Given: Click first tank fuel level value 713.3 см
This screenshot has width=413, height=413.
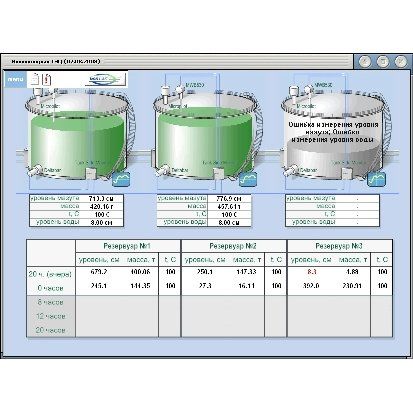Looking at the screenshot, I should pos(101,198).
